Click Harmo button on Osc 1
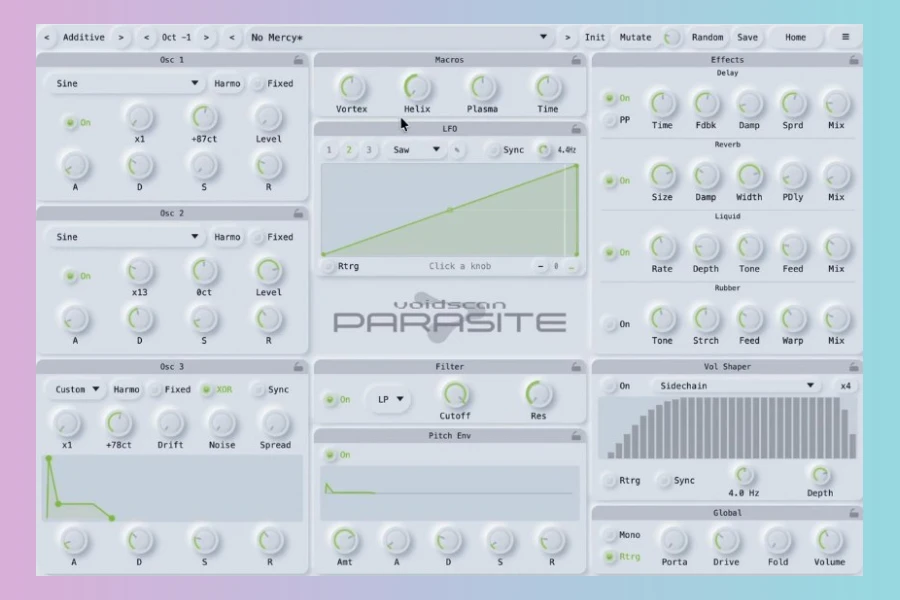Screen dimensions: 900x600 click(x=227, y=84)
